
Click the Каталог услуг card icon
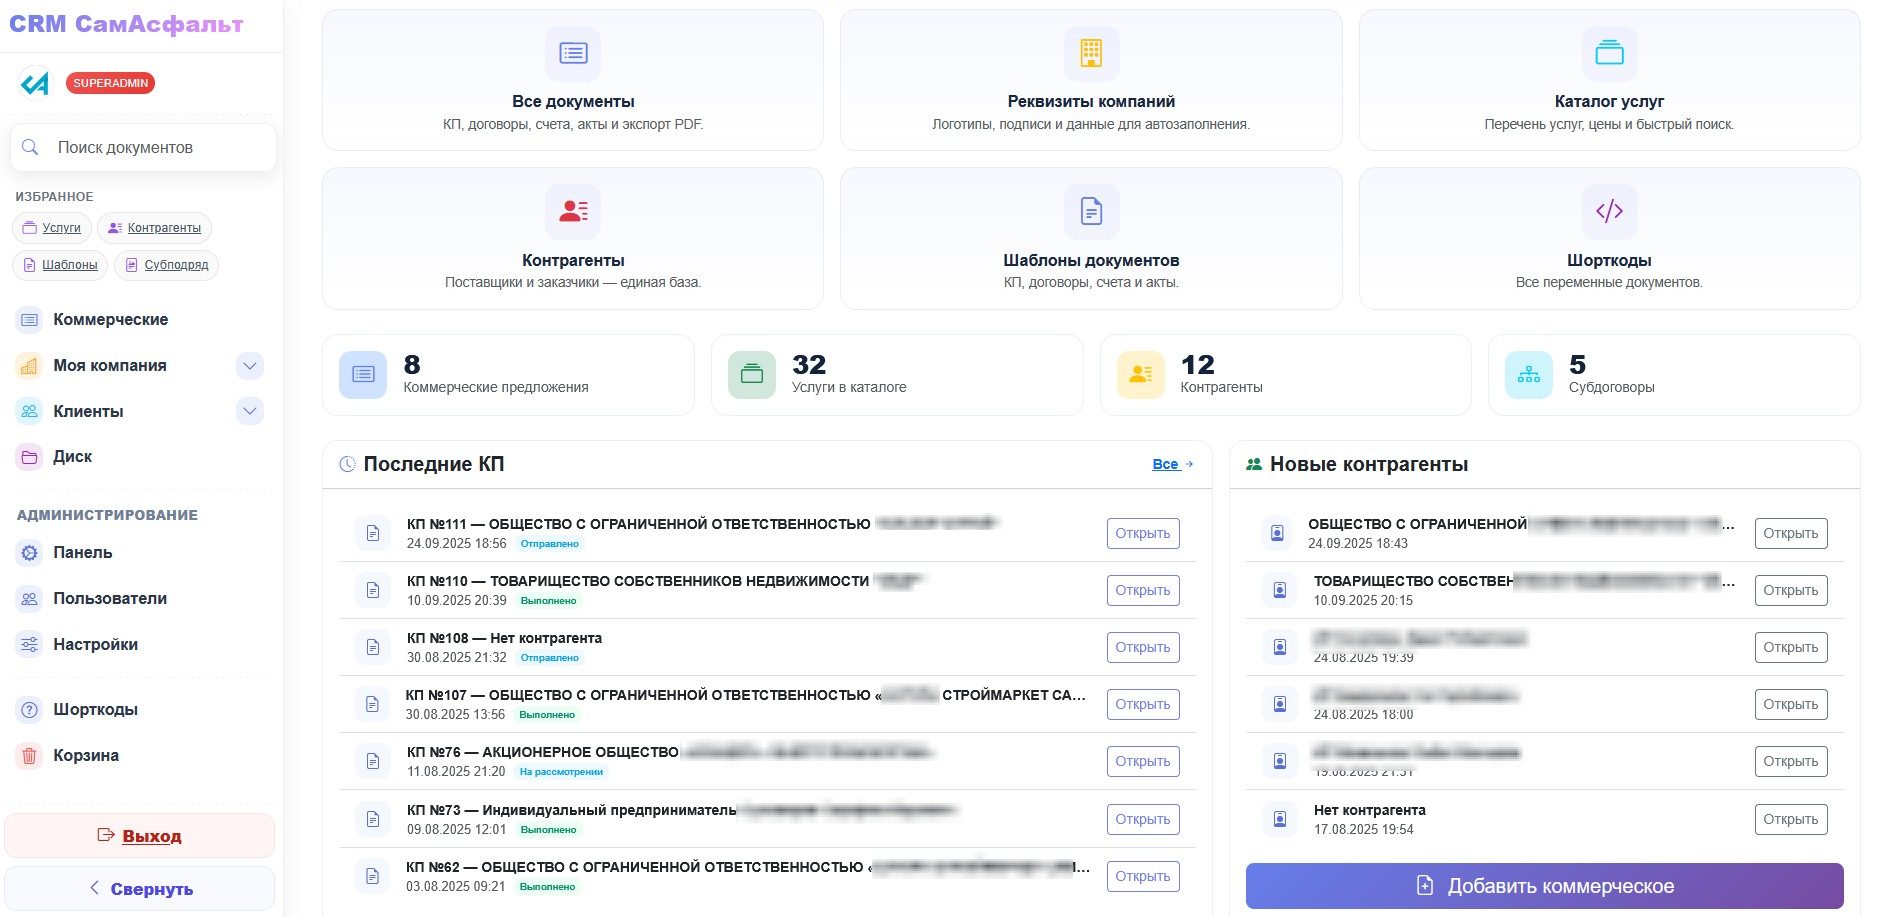coord(1609,53)
